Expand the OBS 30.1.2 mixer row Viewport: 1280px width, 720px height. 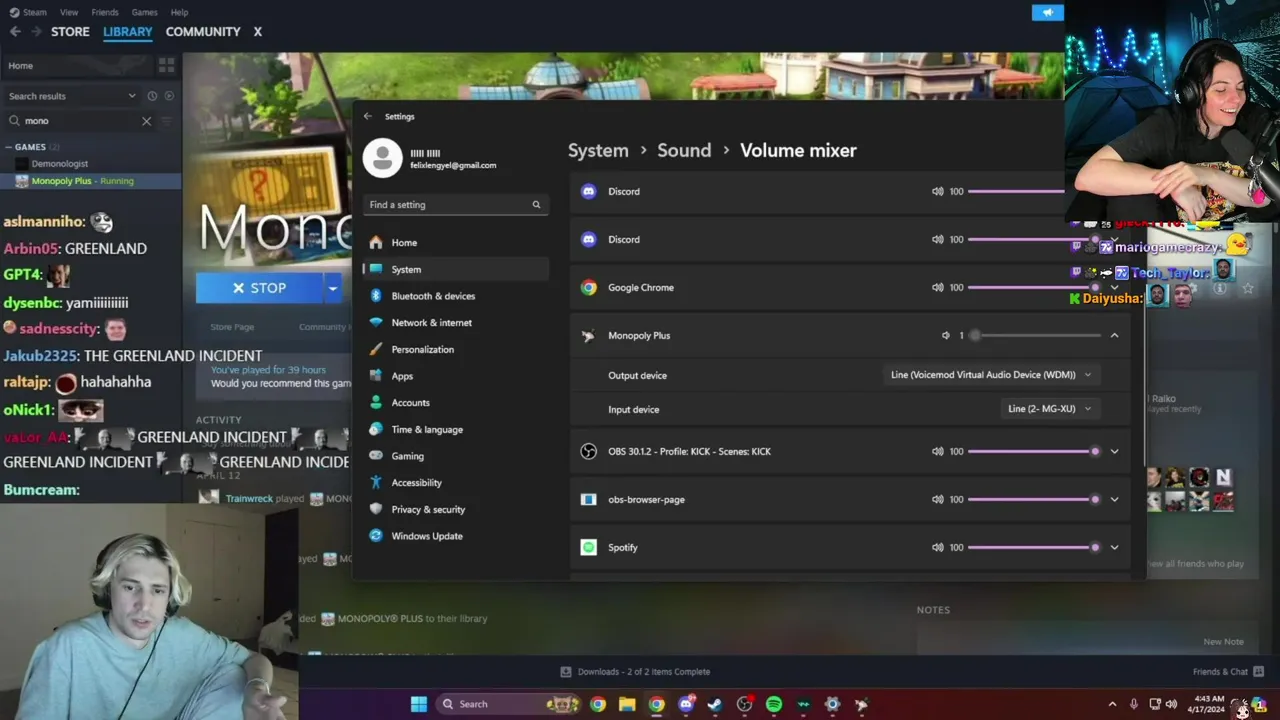(1114, 452)
